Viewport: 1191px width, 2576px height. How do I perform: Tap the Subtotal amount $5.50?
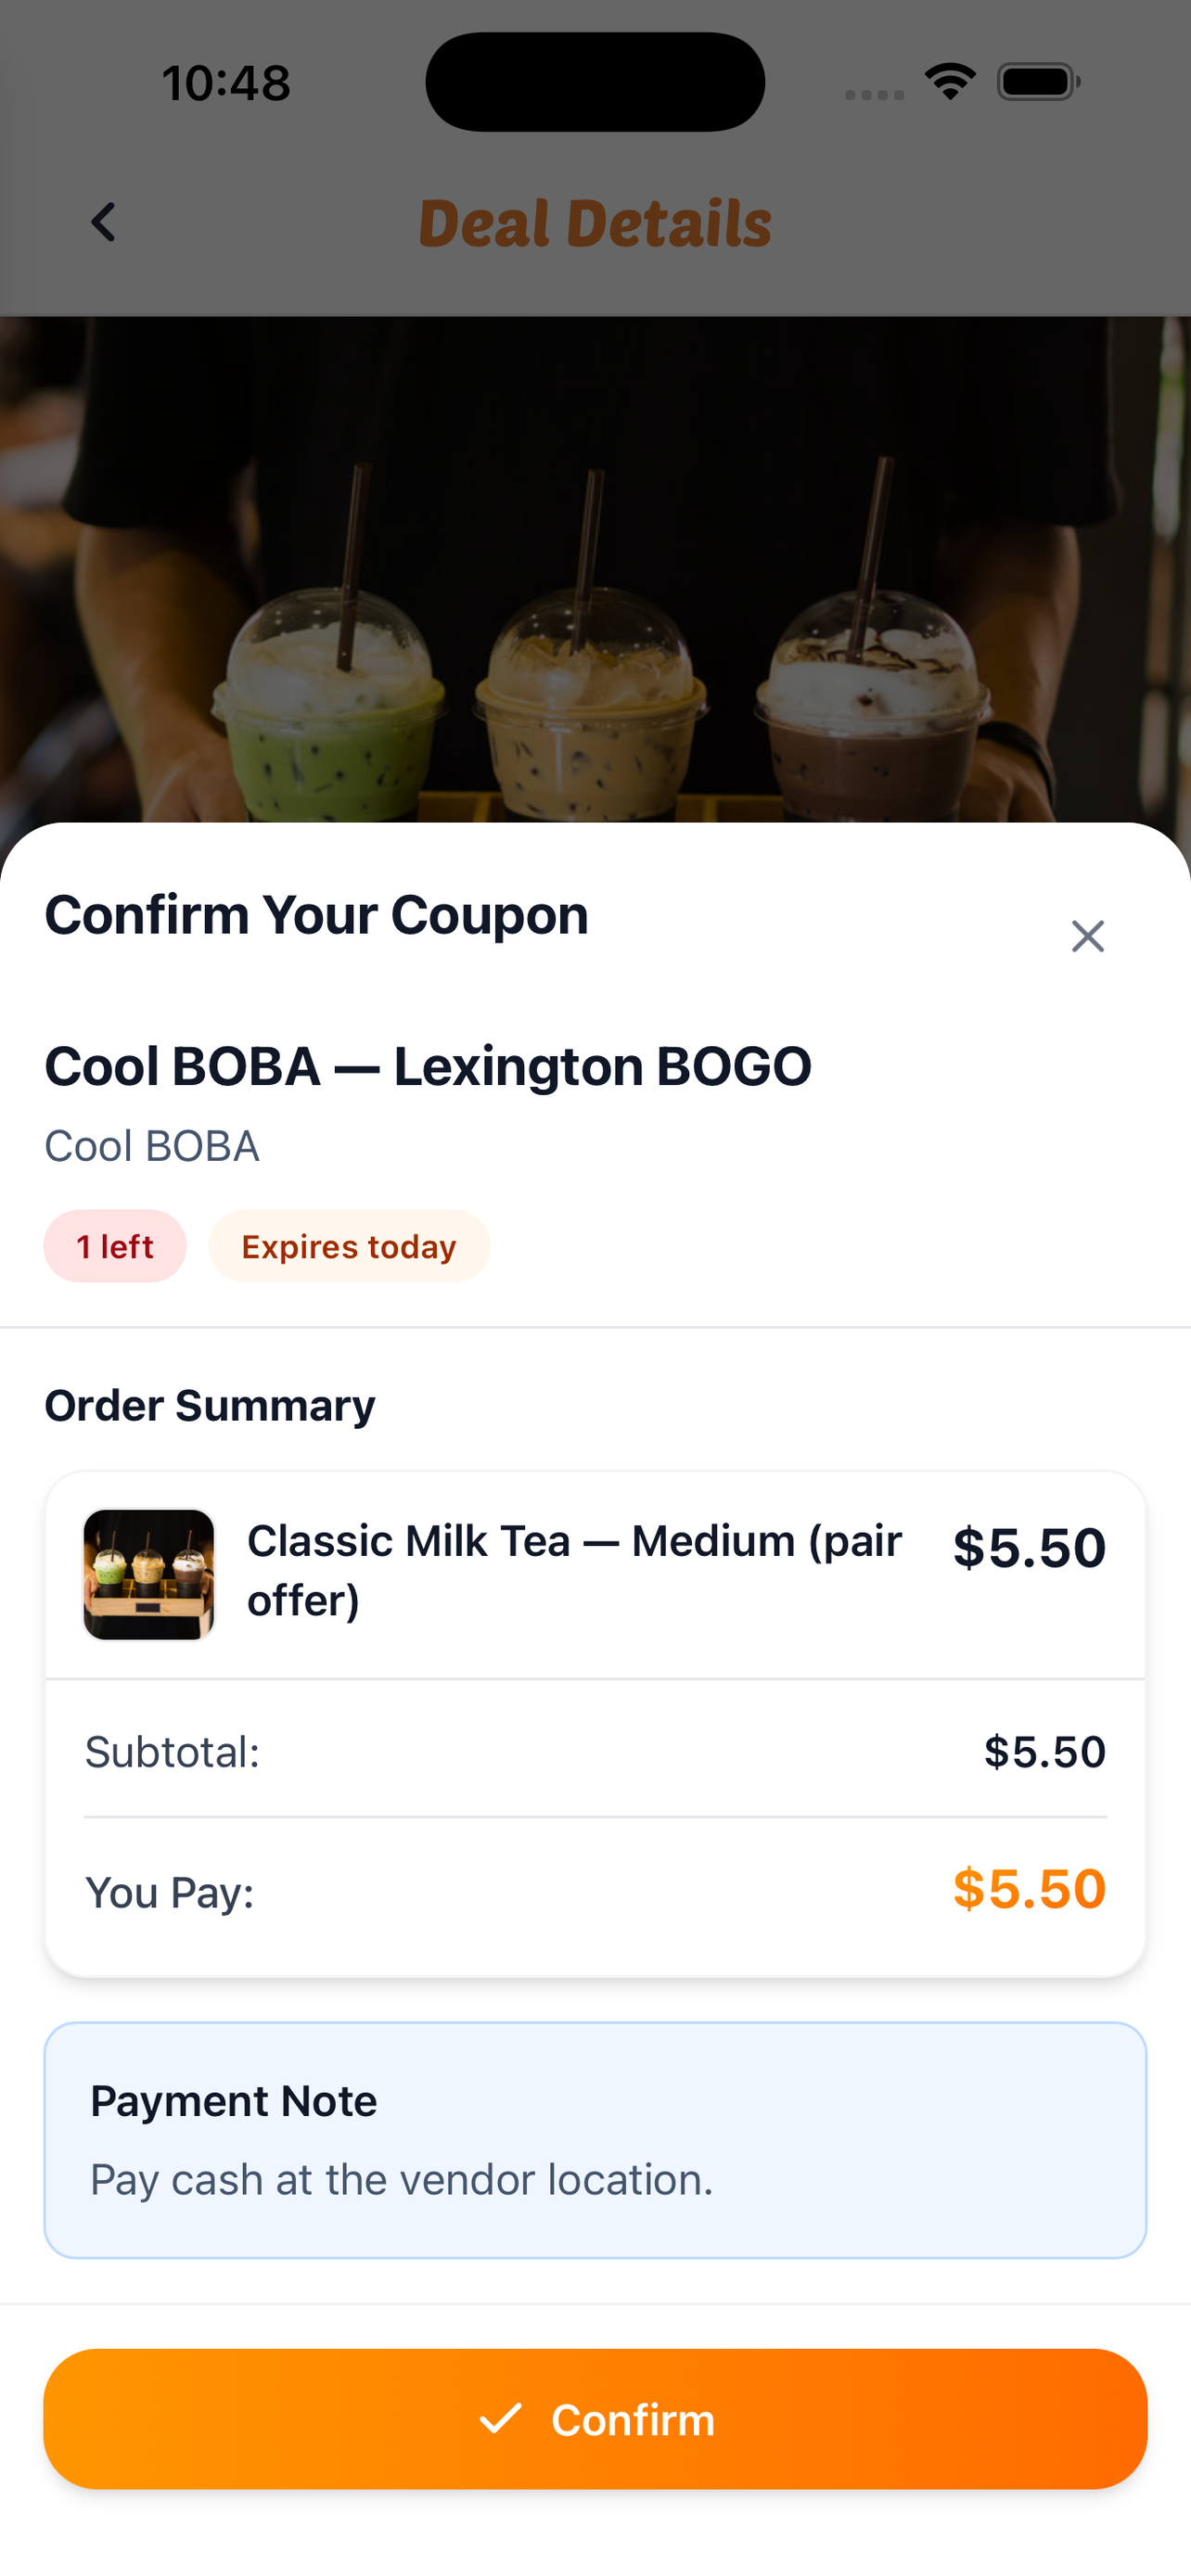[x=1045, y=1751]
